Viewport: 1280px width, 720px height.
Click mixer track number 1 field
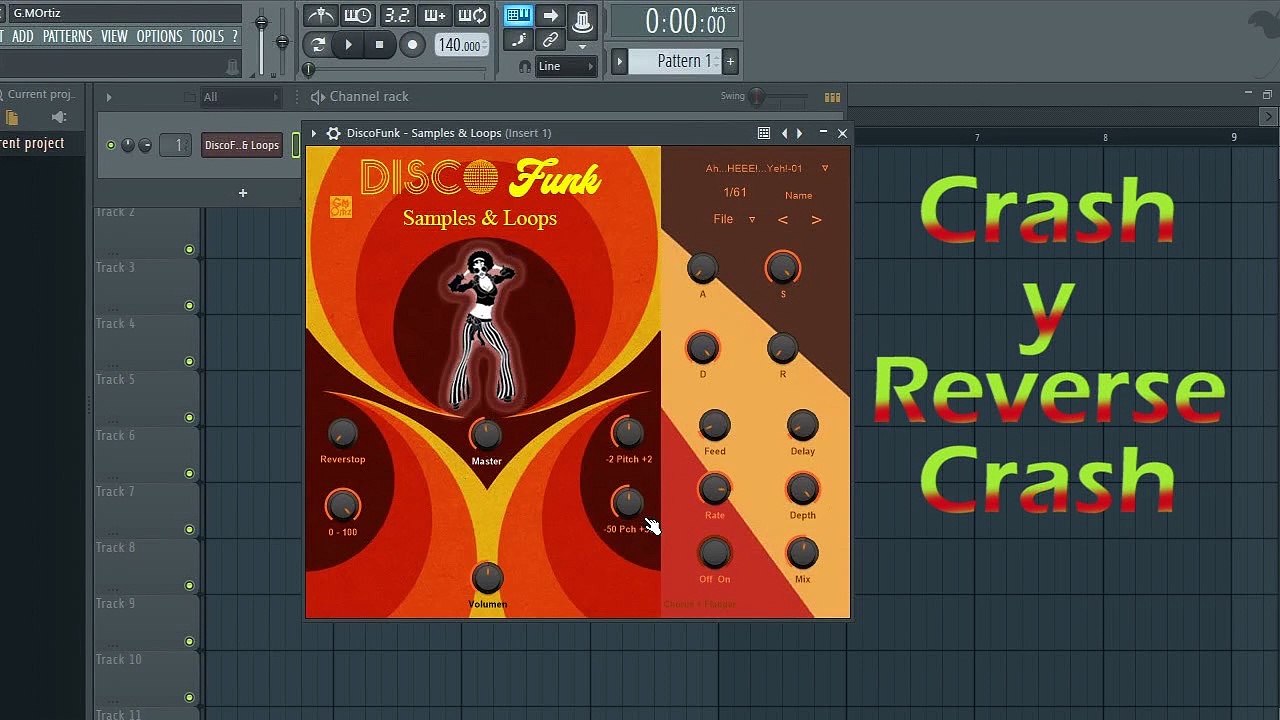point(177,145)
